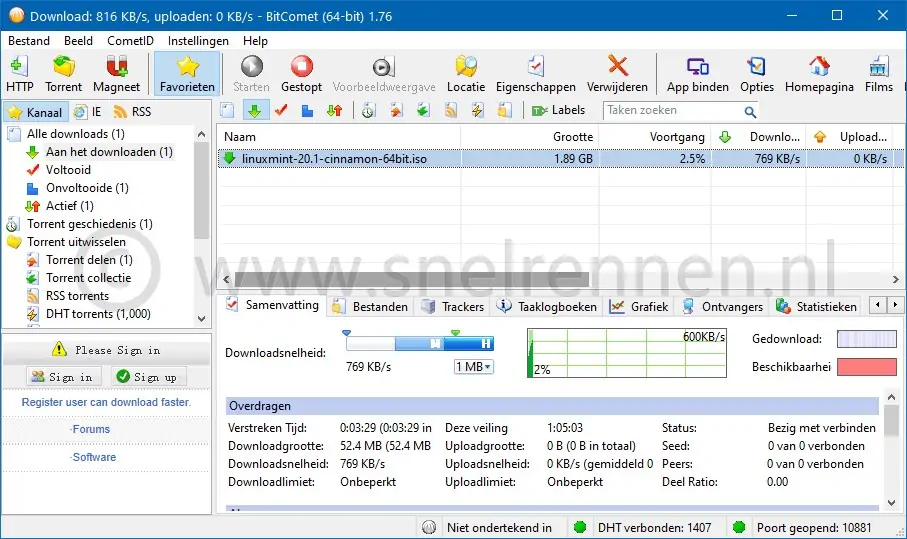Screen dimensions: 907x539
Task: Open Locatie of the download
Action: 466,73
